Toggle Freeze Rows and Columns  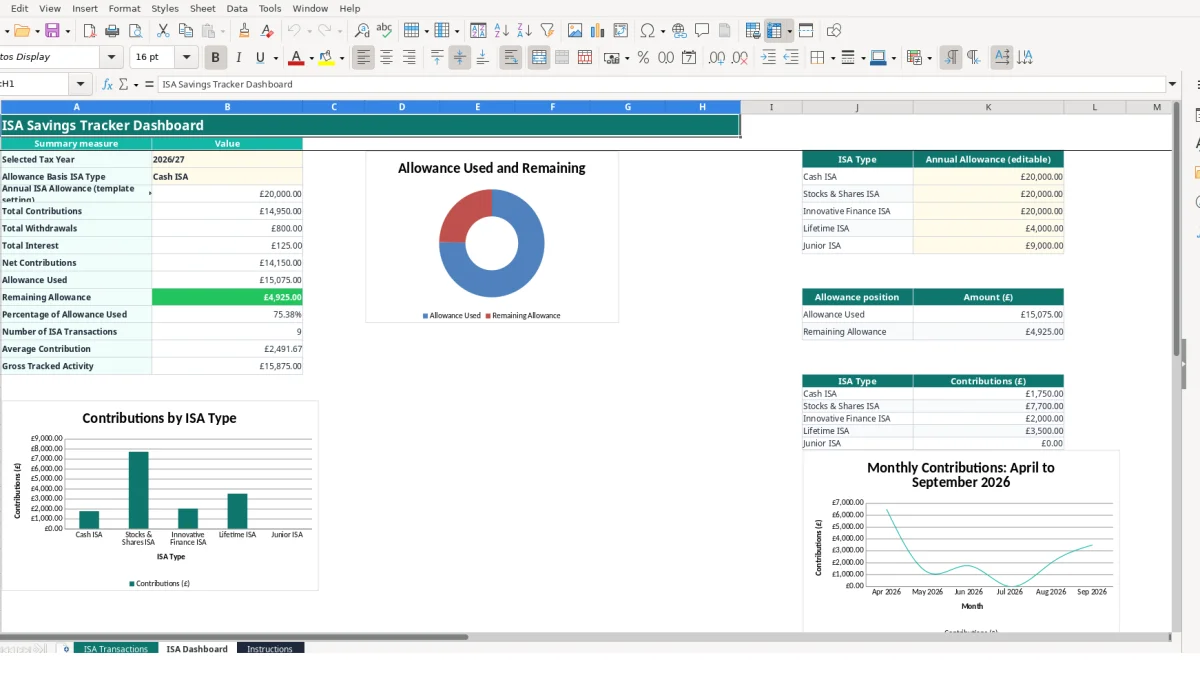coord(772,31)
